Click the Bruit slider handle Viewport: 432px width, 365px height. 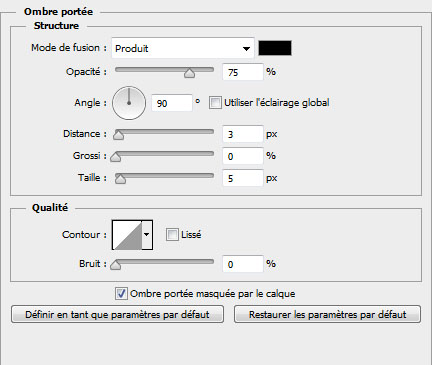[115, 265]
